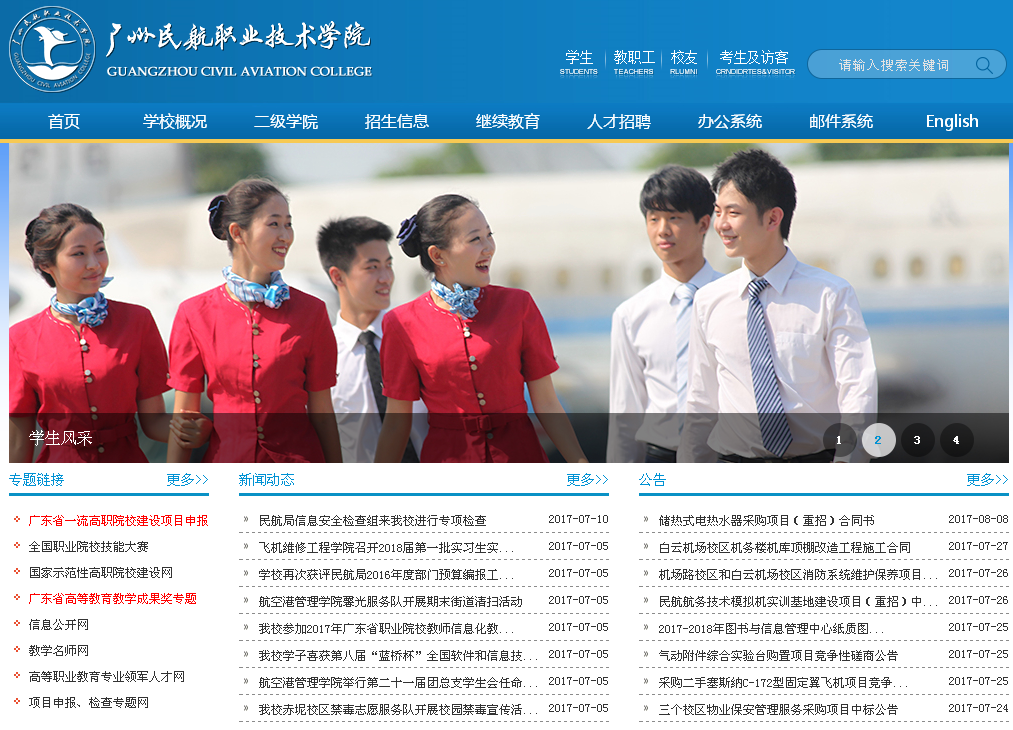
Task: Open the 招生信息 navigation menu item
Action: click(397, 122)
